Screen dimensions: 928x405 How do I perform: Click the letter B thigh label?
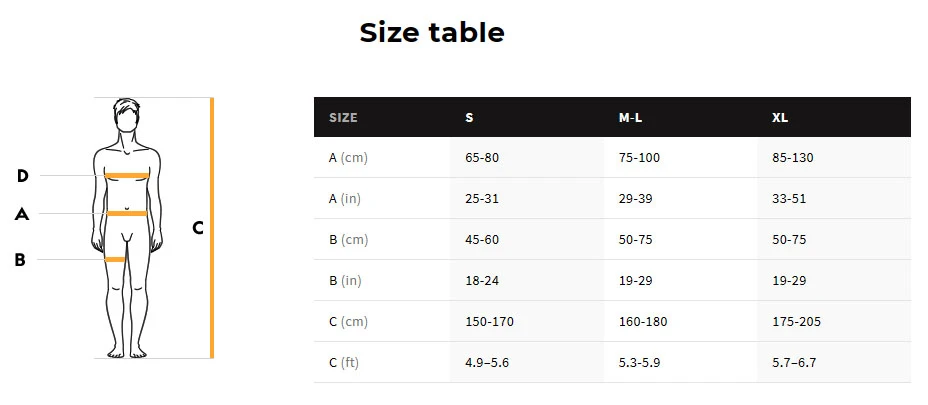tap(20, 260)
